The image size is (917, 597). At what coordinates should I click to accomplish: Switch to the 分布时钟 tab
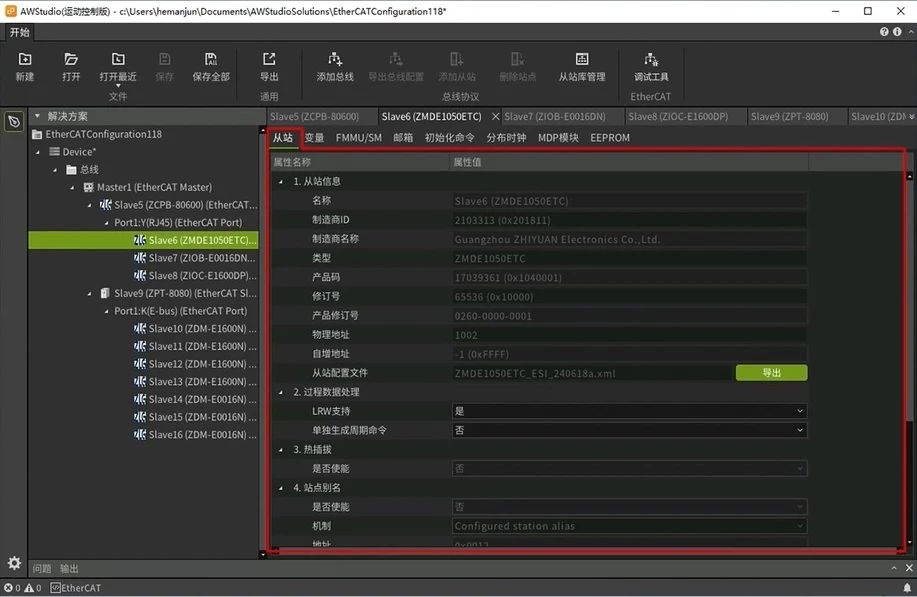(x=506, y=138)
